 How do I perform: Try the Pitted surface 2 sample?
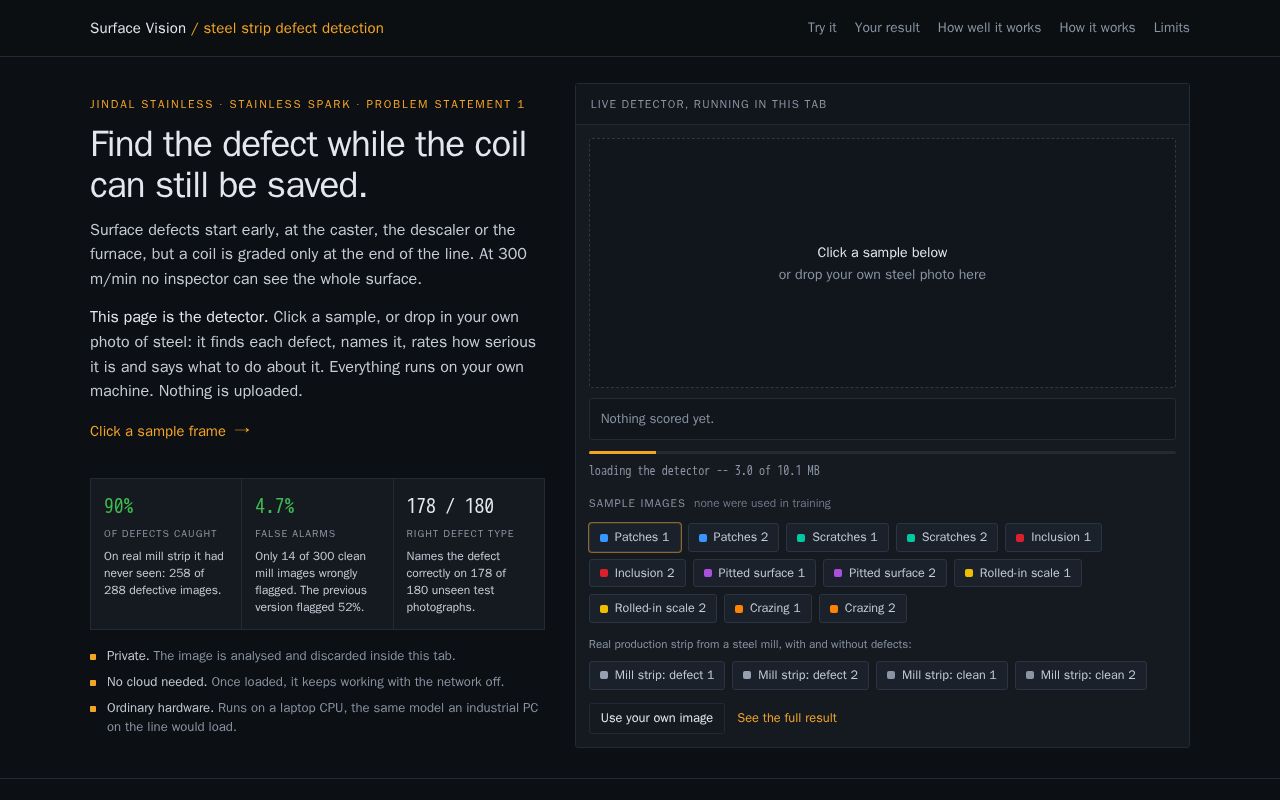[885, 573]
